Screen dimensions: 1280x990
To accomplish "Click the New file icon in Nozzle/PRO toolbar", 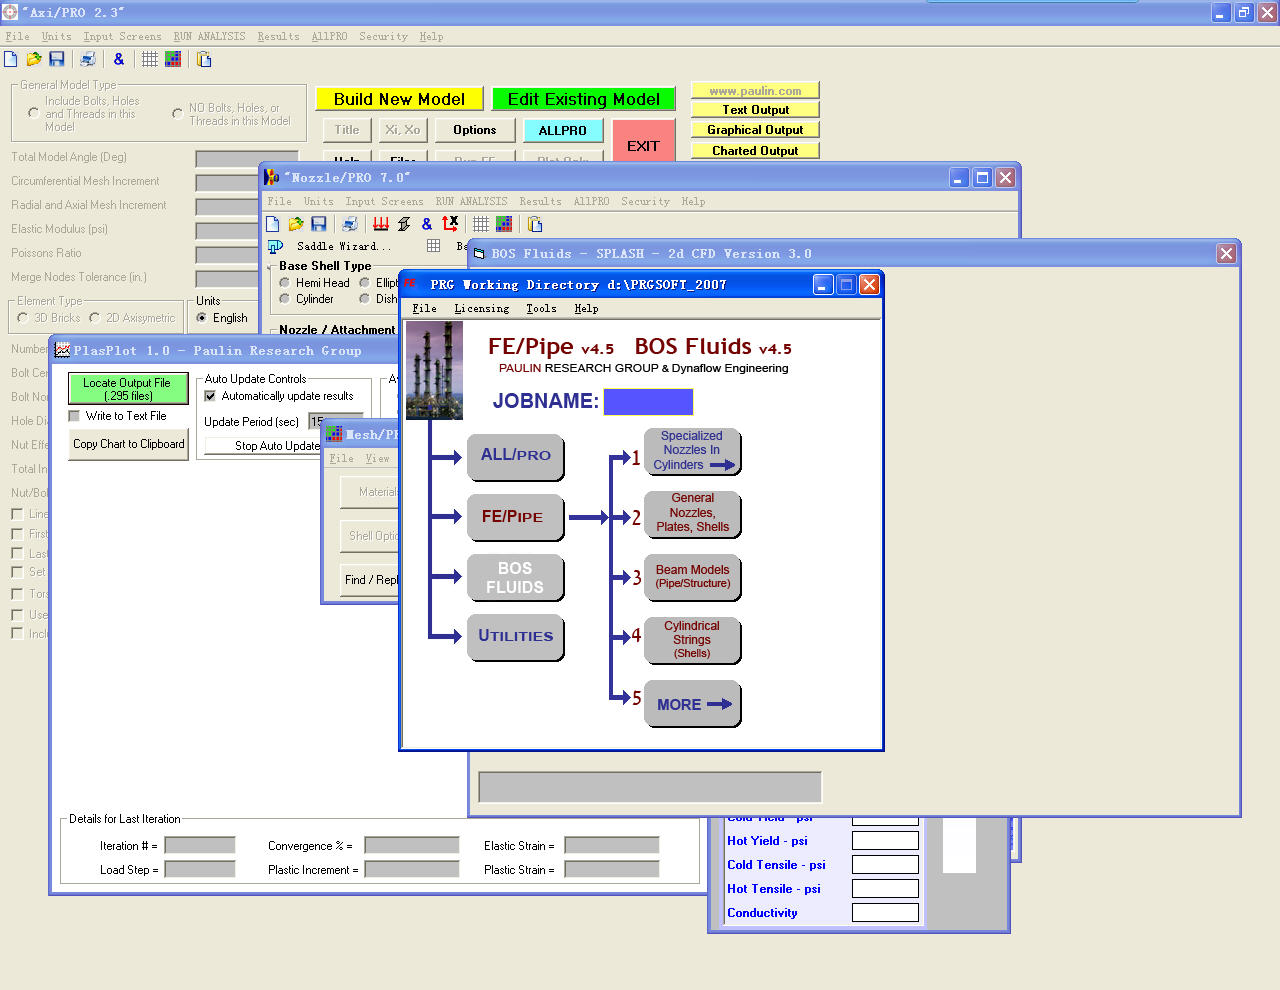I will (272, 224).
